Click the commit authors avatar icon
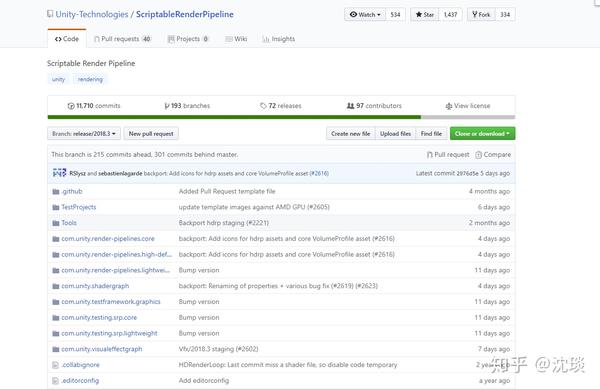Image resolution: width=600 pixels, height=389 pixels. pyautogui.click(x=59, y=173)
